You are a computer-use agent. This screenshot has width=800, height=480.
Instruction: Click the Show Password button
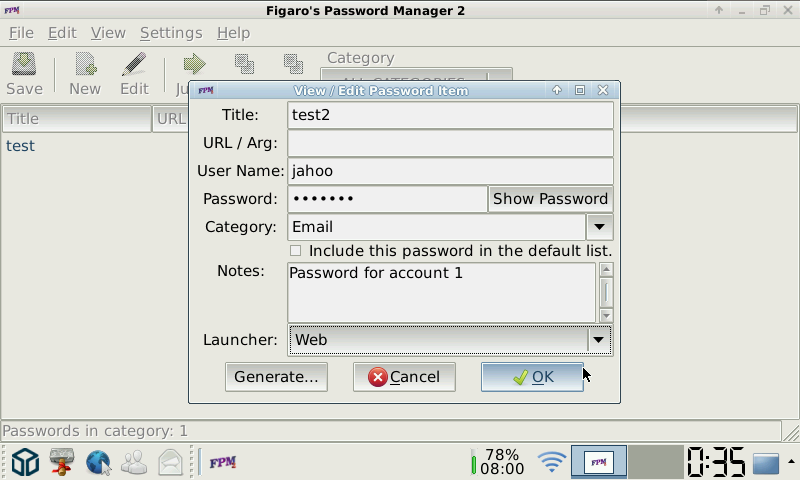(x=551, y=199)
